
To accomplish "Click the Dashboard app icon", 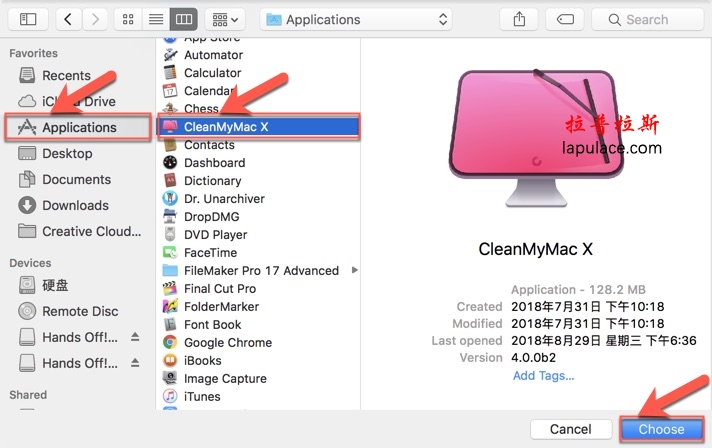I will (170, 162).
